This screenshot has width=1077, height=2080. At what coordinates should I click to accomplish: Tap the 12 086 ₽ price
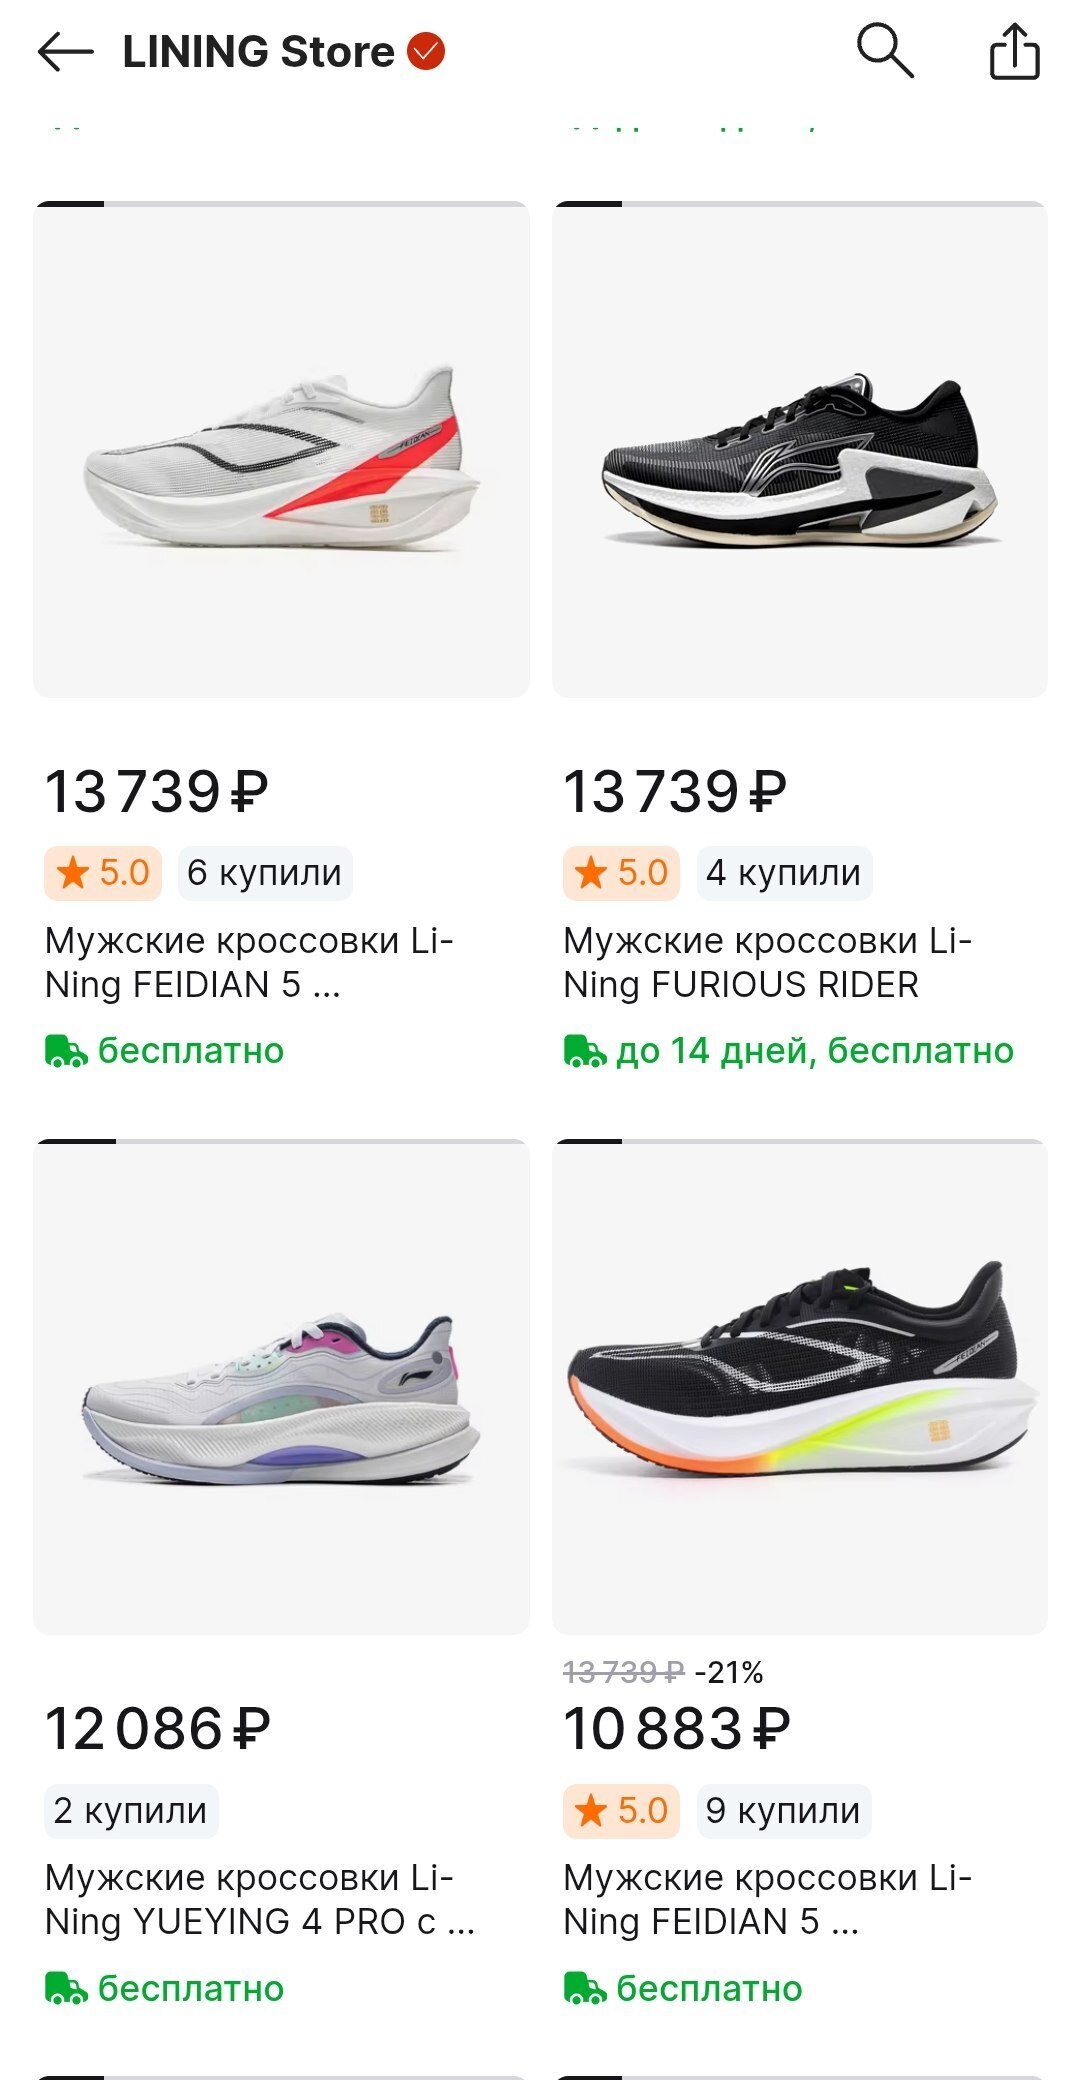(157, 1729)
